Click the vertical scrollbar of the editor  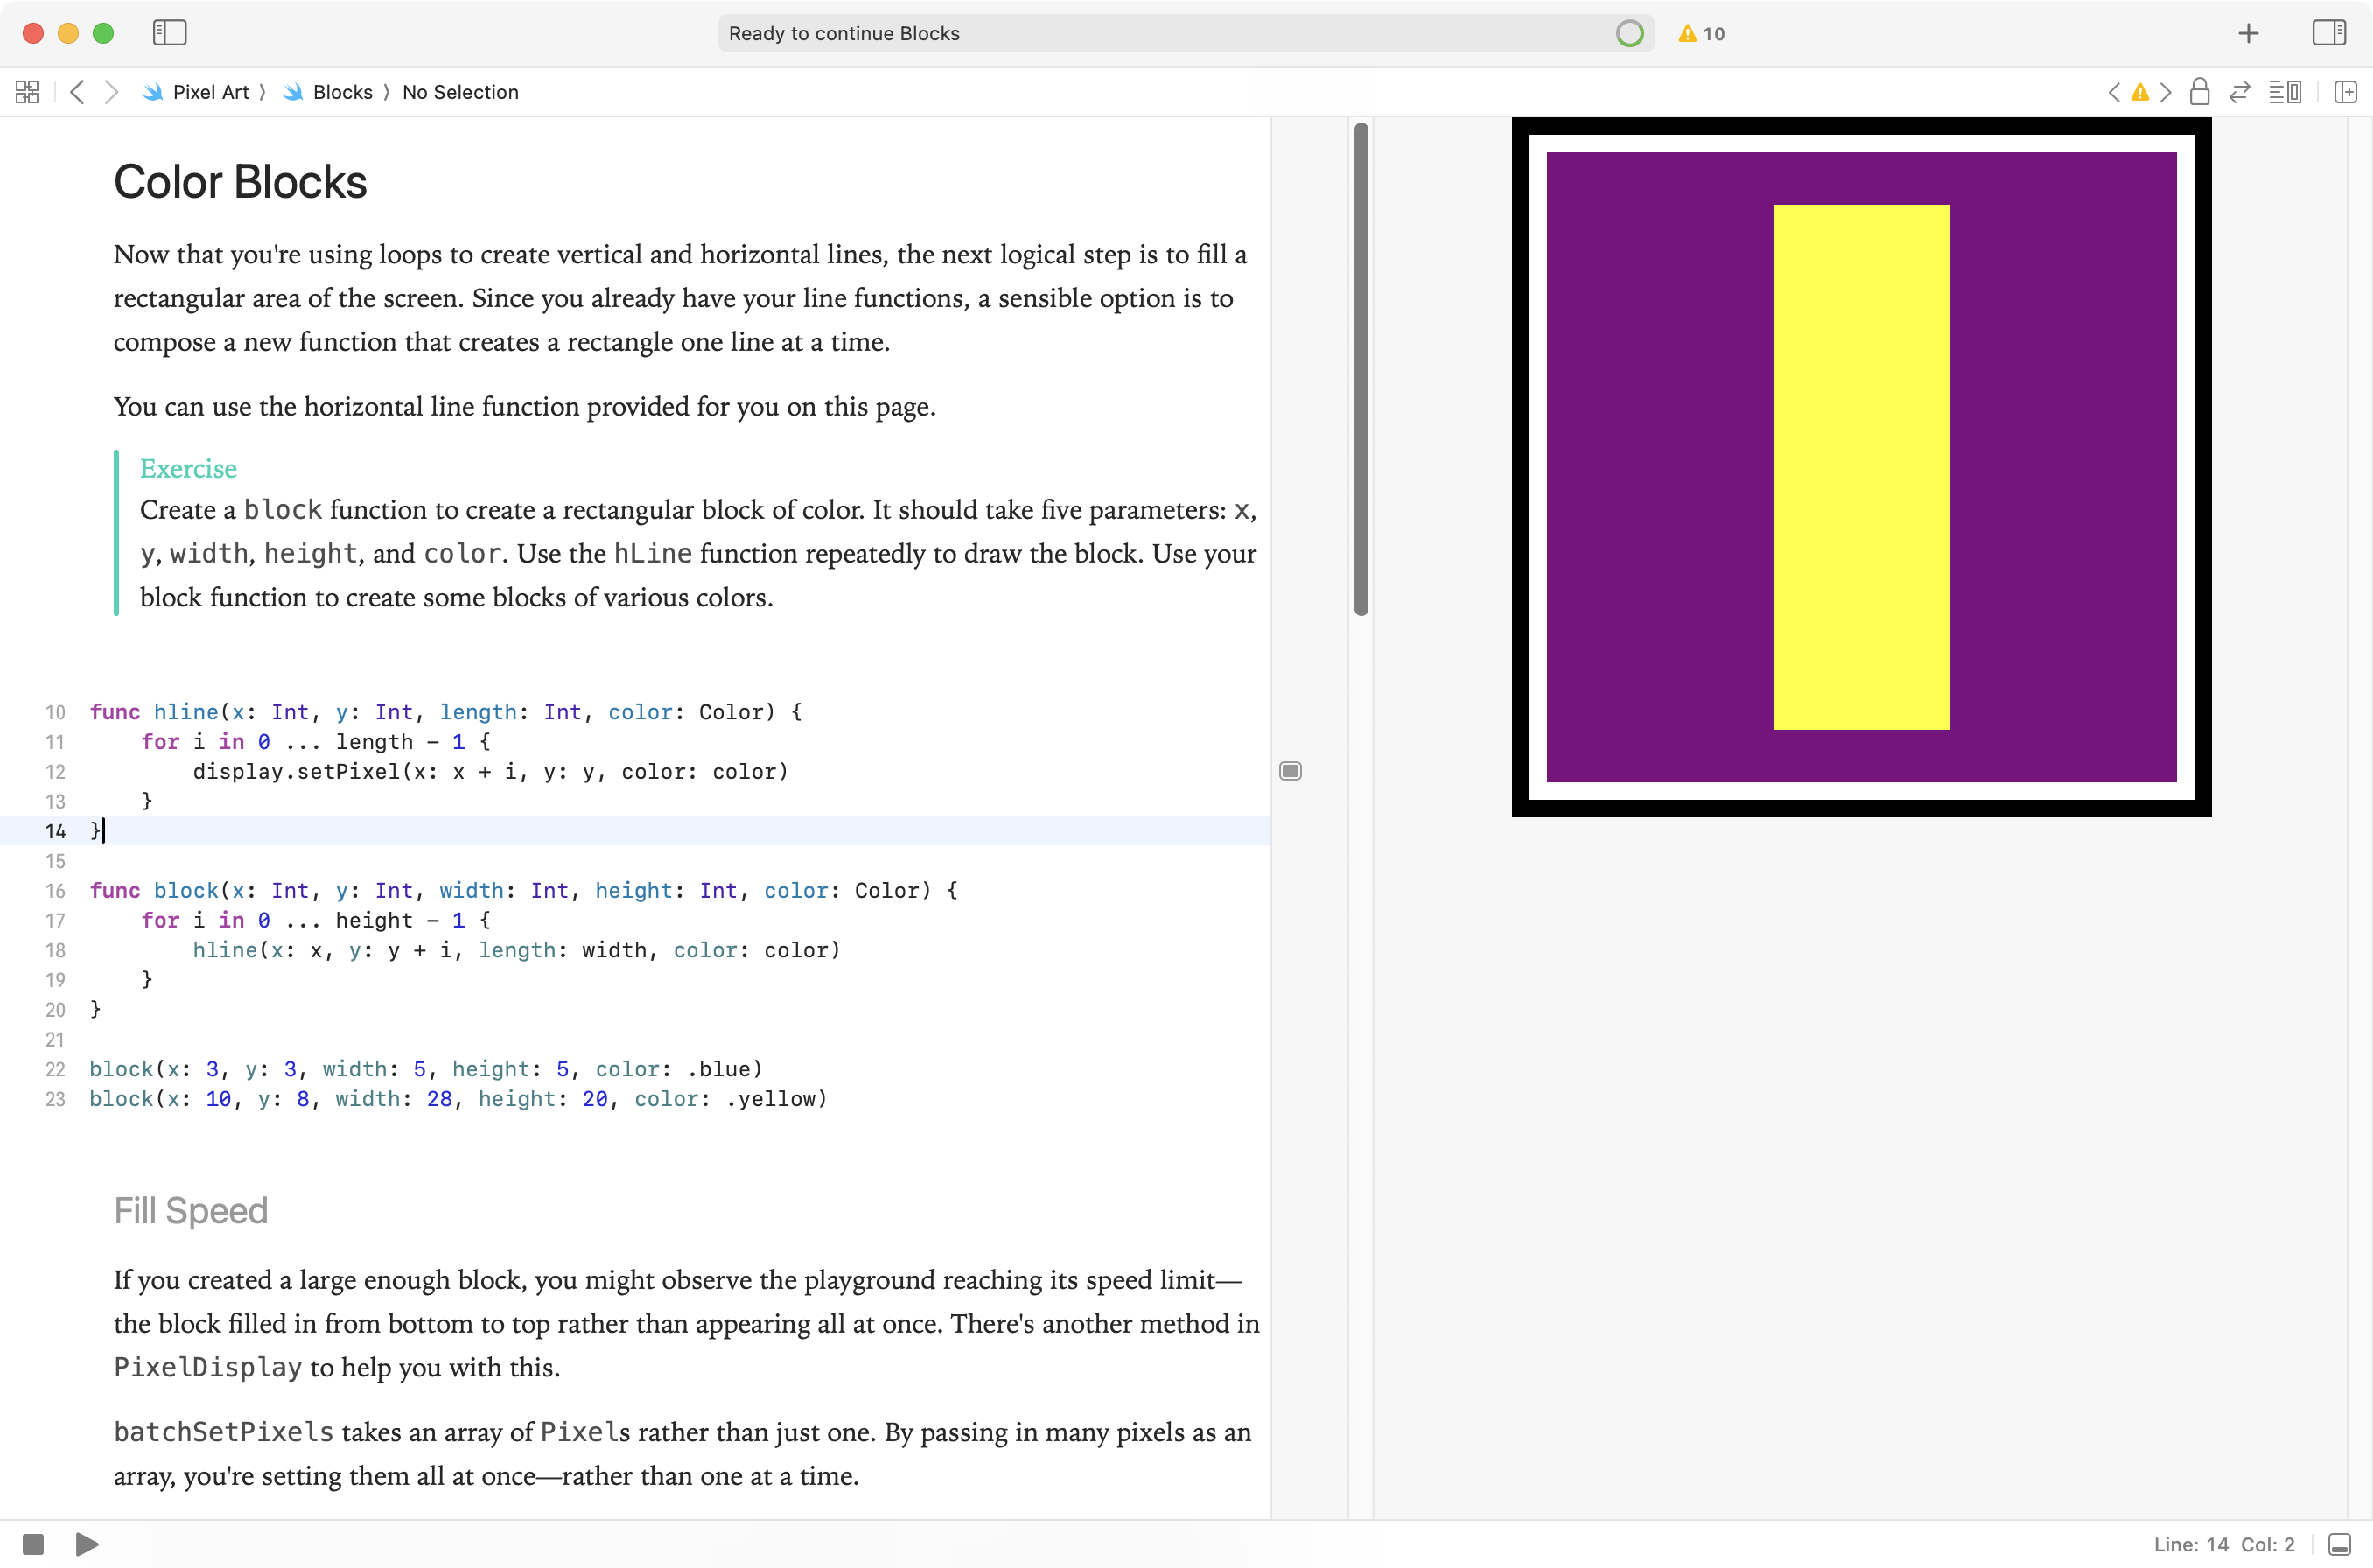1360,369
